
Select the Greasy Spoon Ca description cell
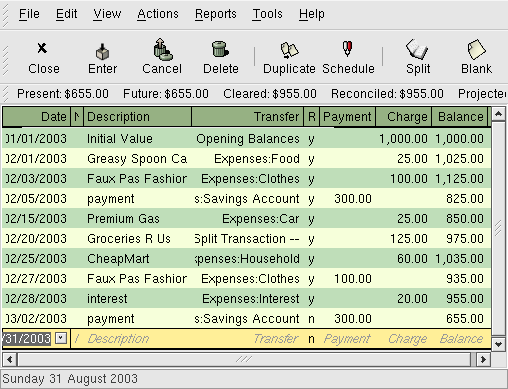(137, 159)
